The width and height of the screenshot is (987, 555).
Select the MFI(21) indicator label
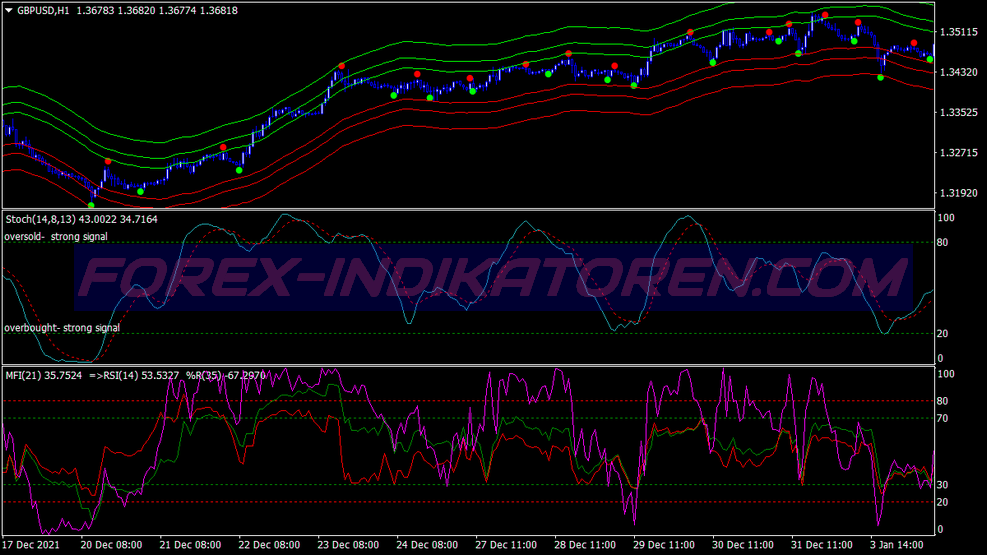[24, 377]
